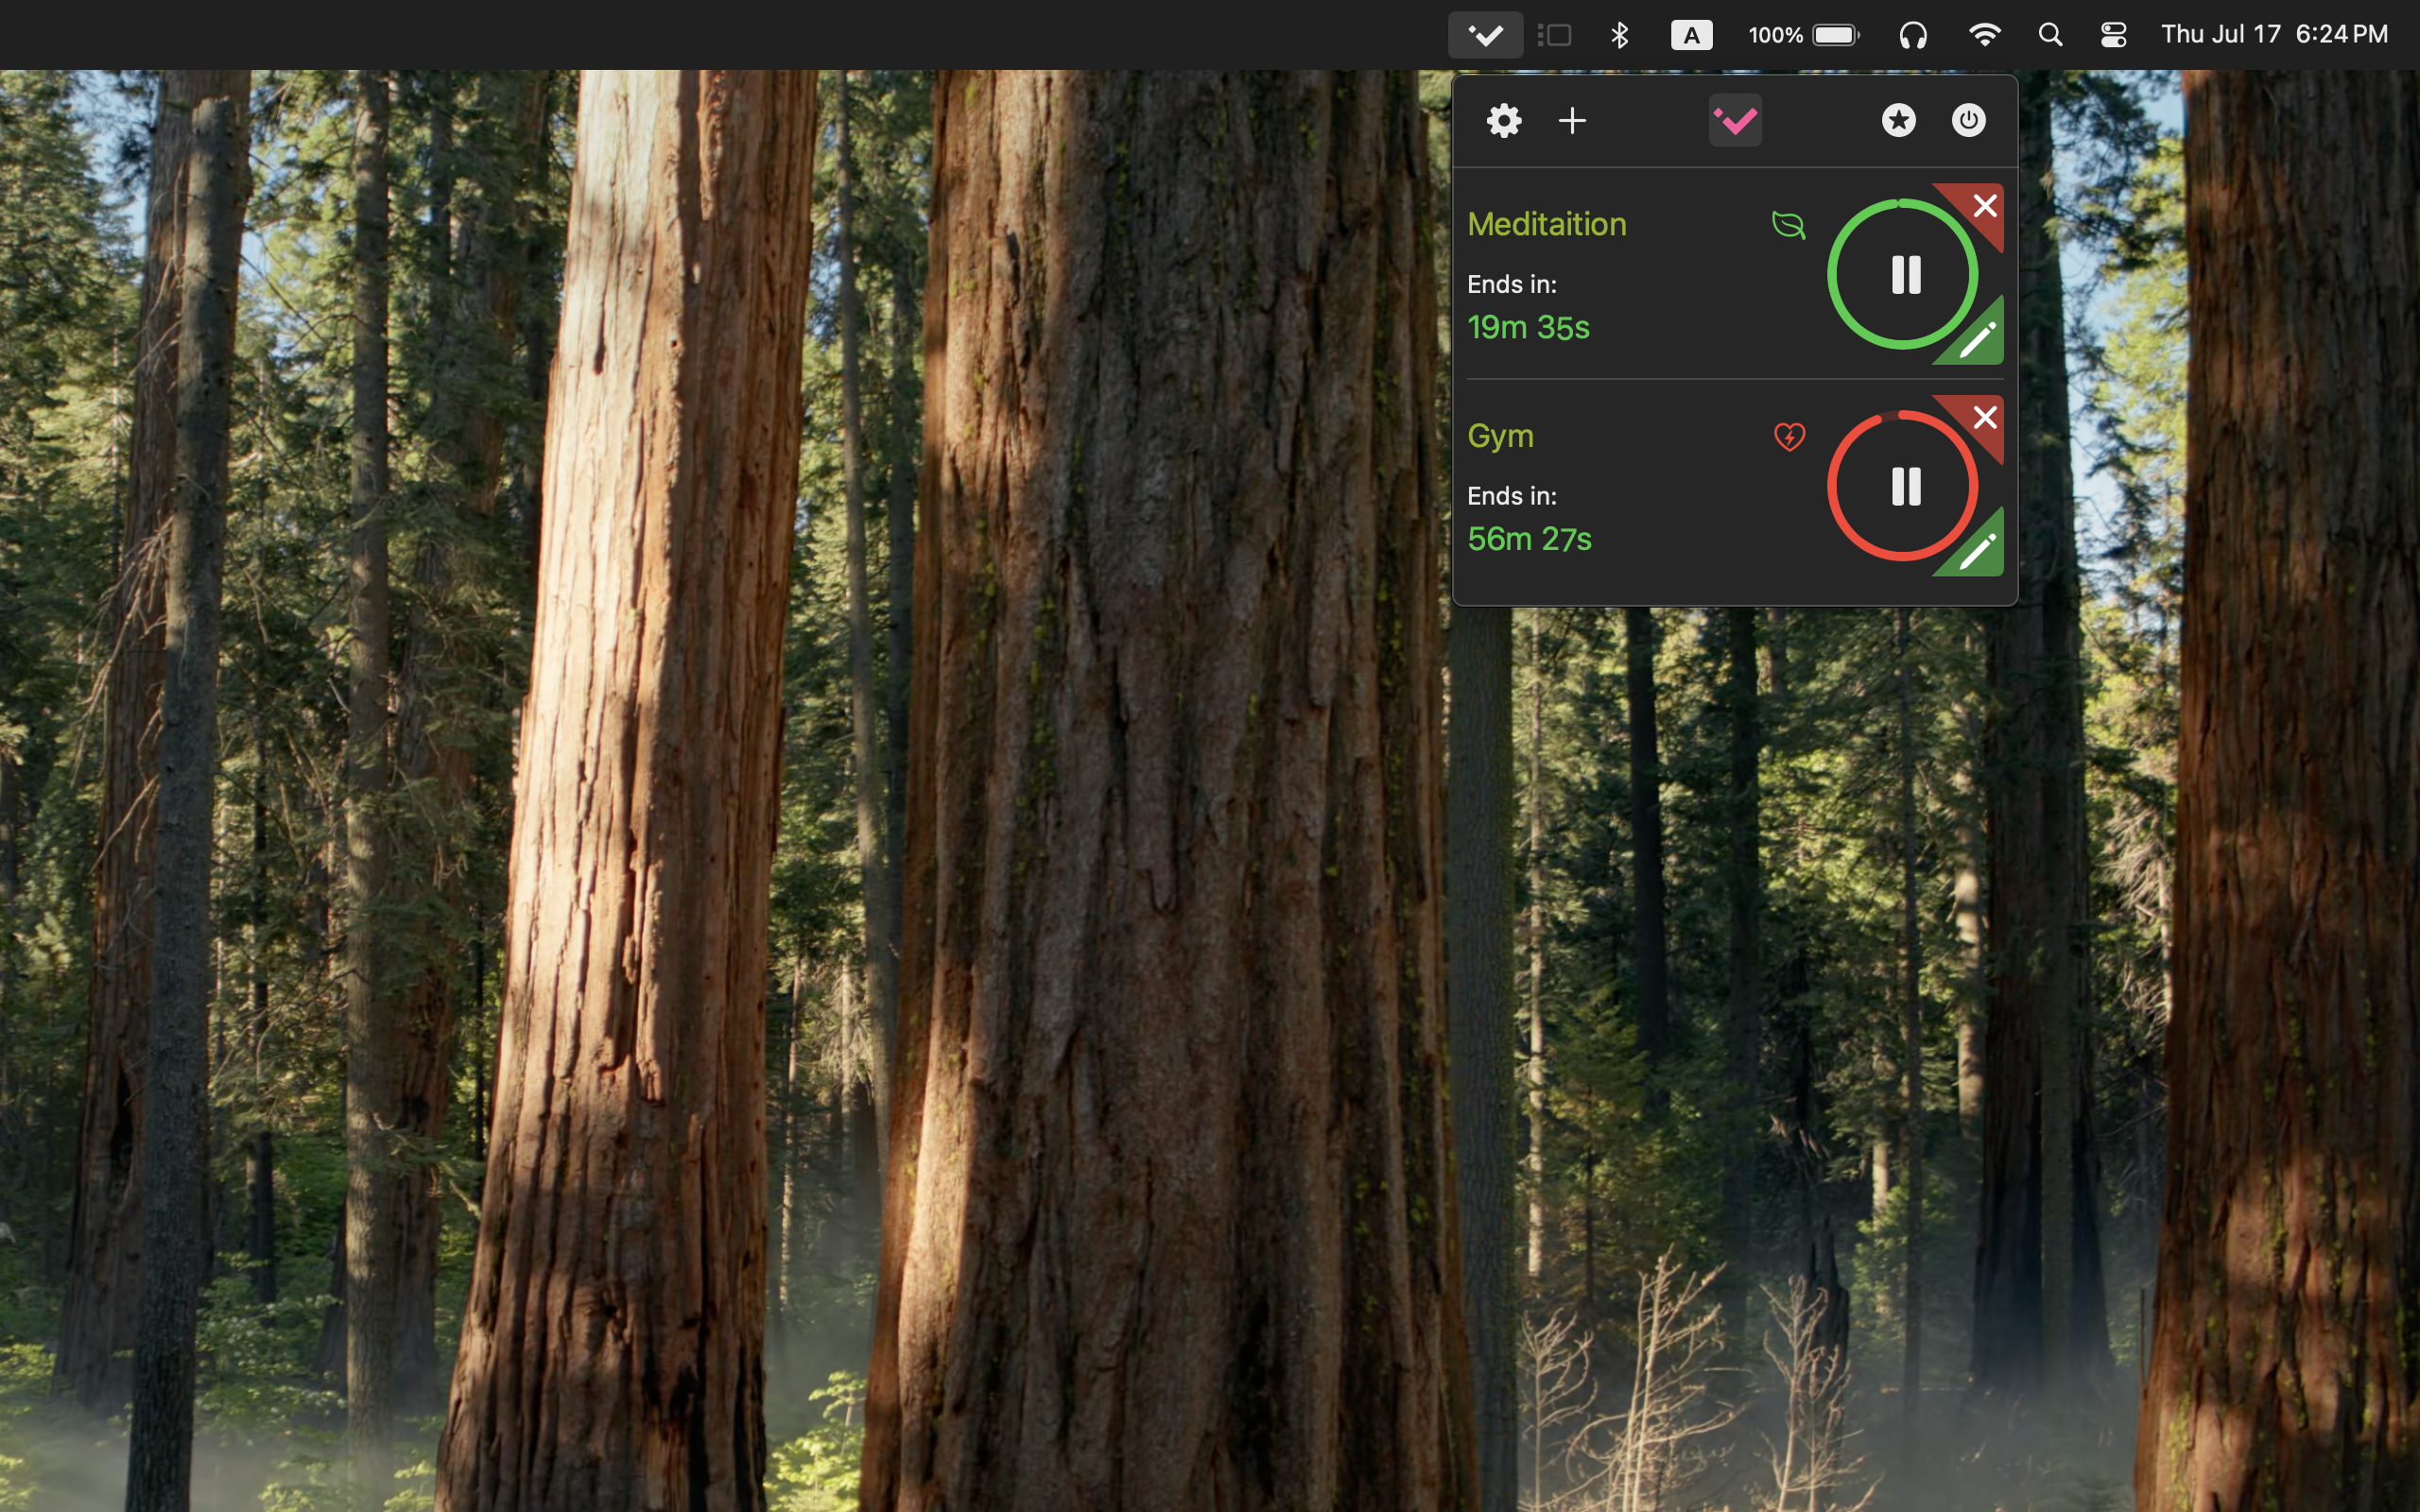The image size is (2420, 1512).
Task: Open the Wi-Fi menu
Action: coord(1984,35)
